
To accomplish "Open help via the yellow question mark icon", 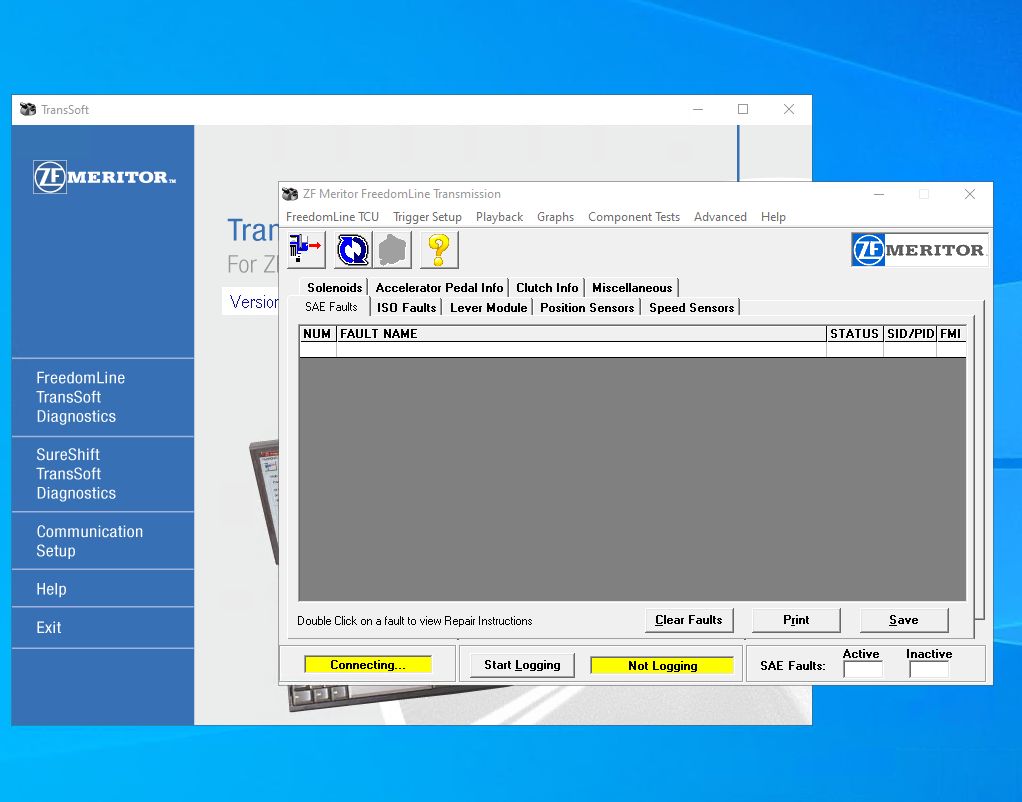I will pos(438,250).
